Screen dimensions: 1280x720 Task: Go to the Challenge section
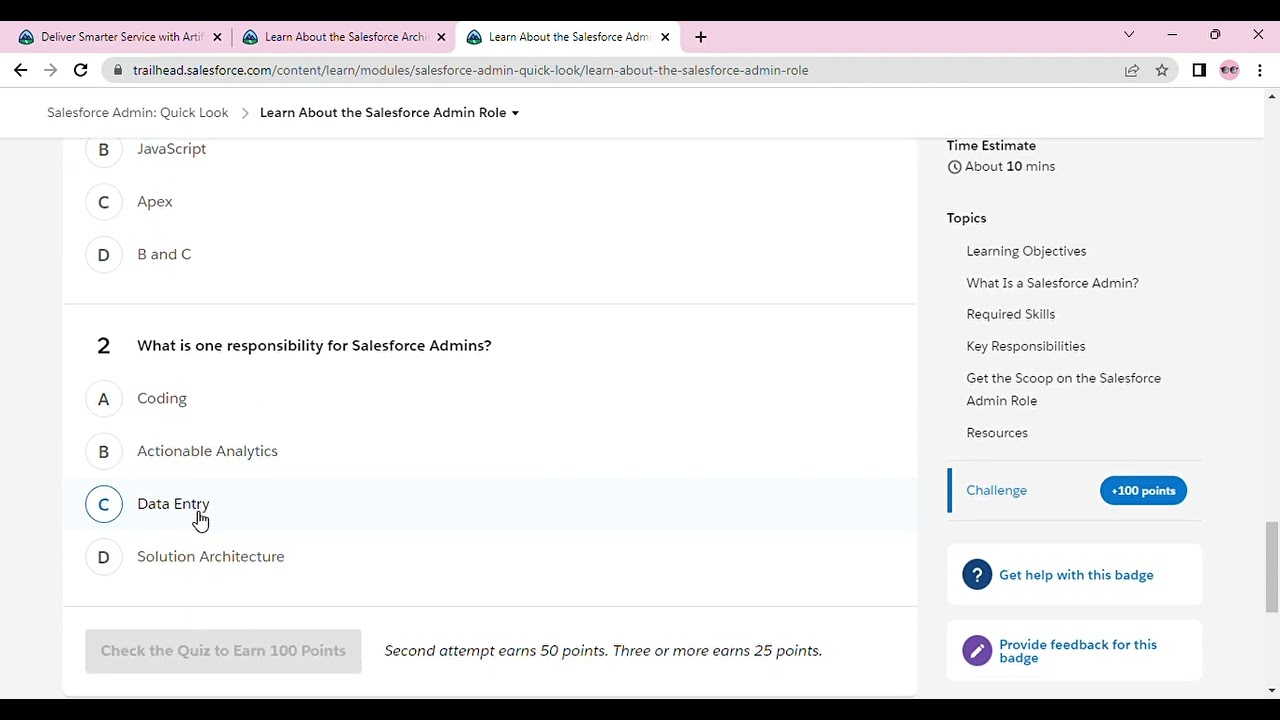pos(996,491)
